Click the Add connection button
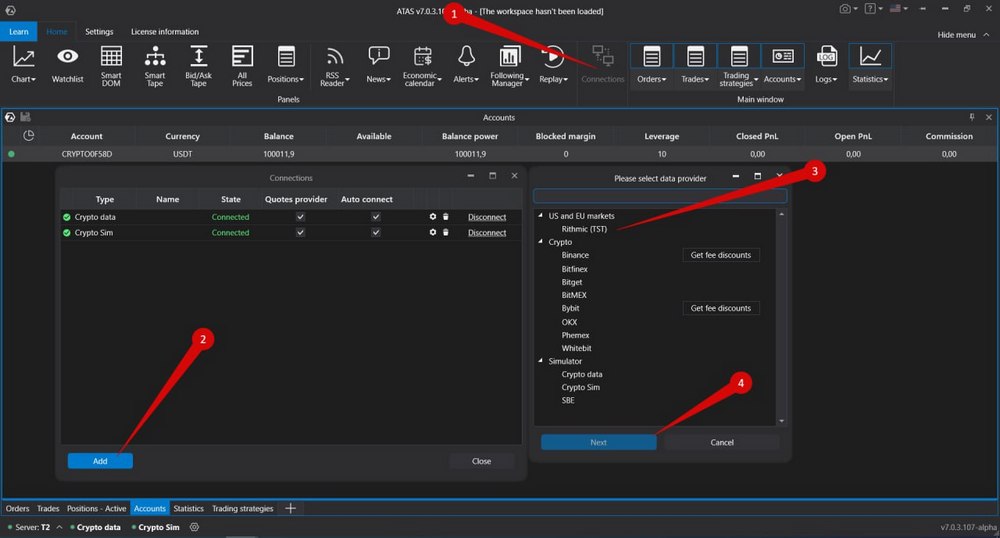1000x538 pixels. pos(100,461)
